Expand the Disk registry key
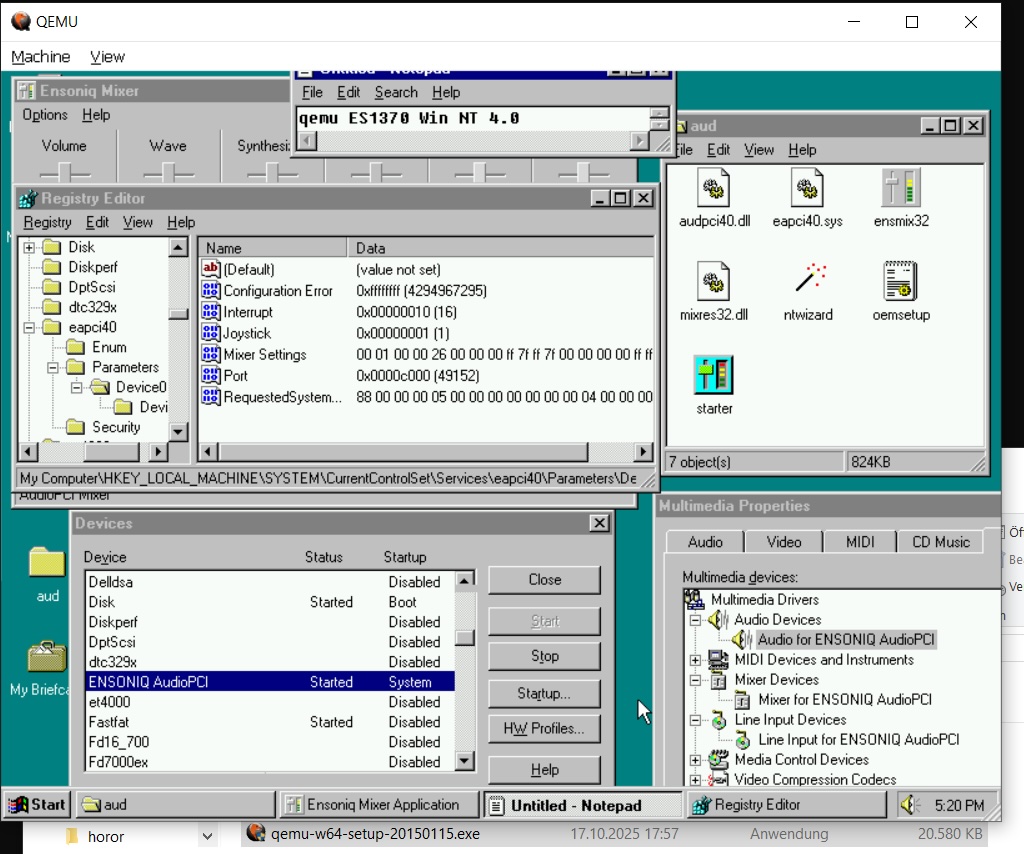 [x=29, y=247]
